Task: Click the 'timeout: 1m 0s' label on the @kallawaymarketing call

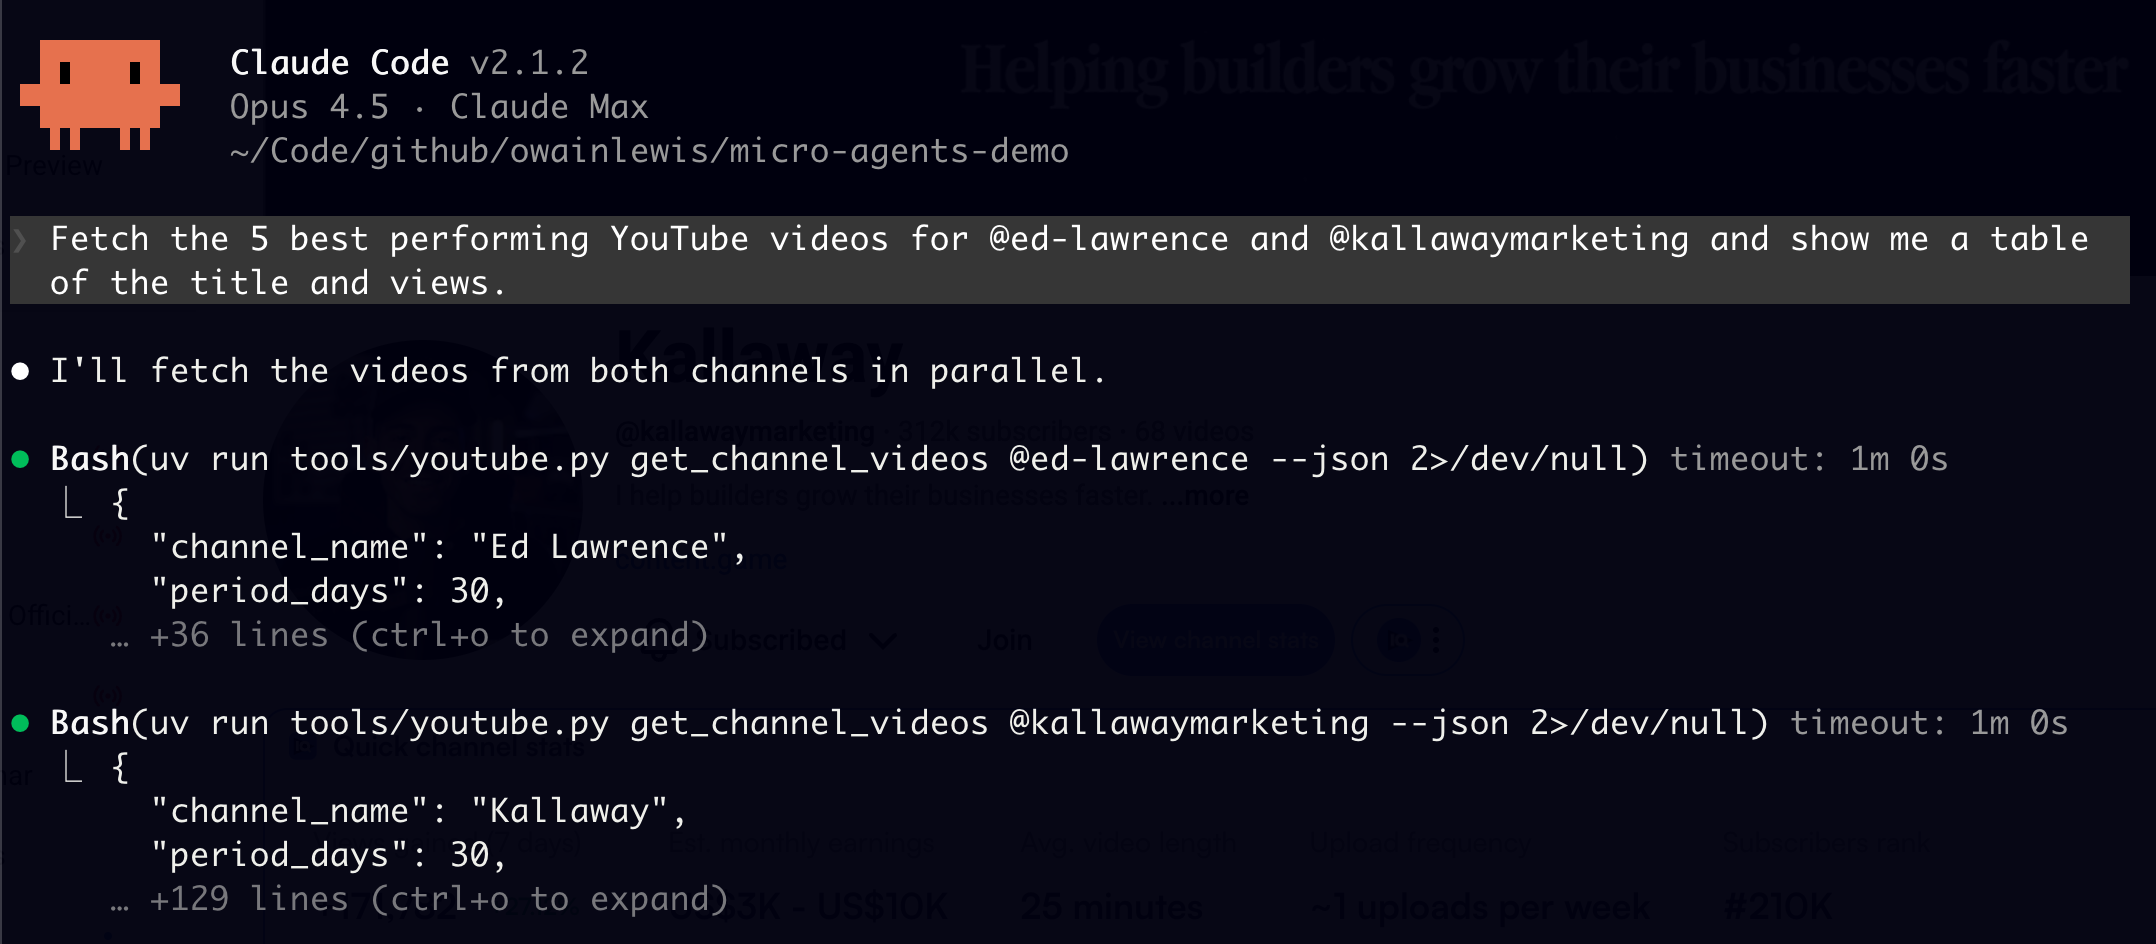Action: (1929, 723)
